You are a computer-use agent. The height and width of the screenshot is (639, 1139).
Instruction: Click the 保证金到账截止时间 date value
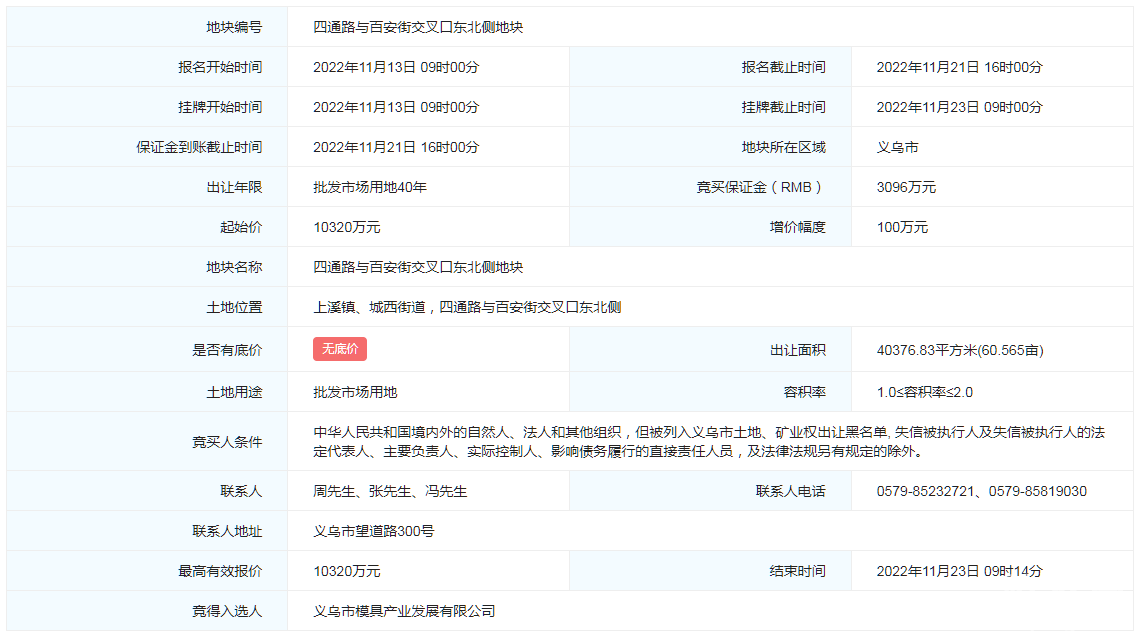396,147
